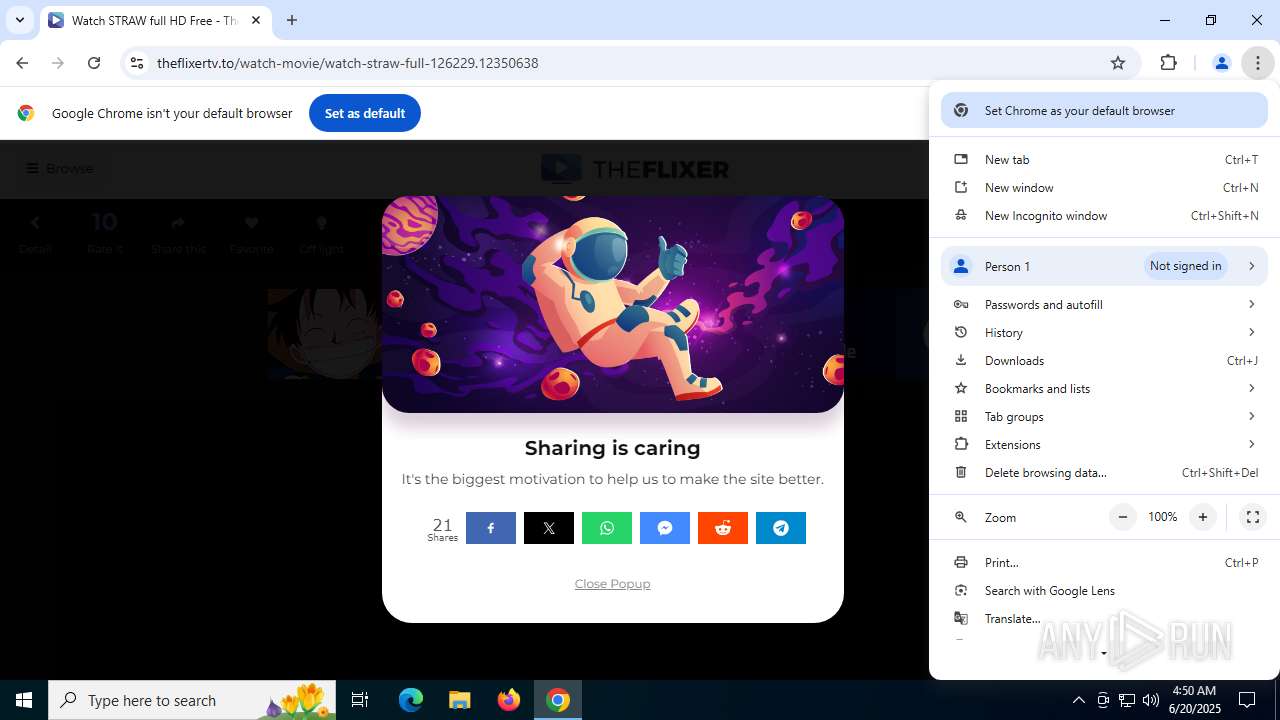
Task: Expand Passwords and autofill submenu
Action: [x=1104, y=305]
